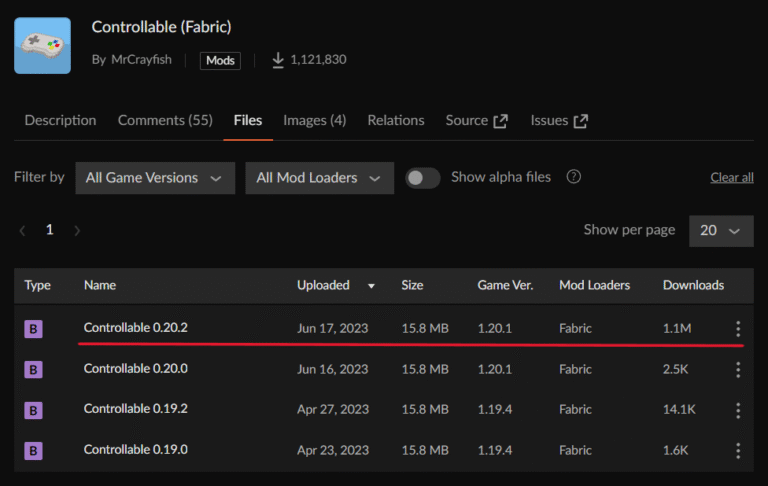This screenshot has width=768, height=486.
Task: Go to next page arrow
Action: 77,230
